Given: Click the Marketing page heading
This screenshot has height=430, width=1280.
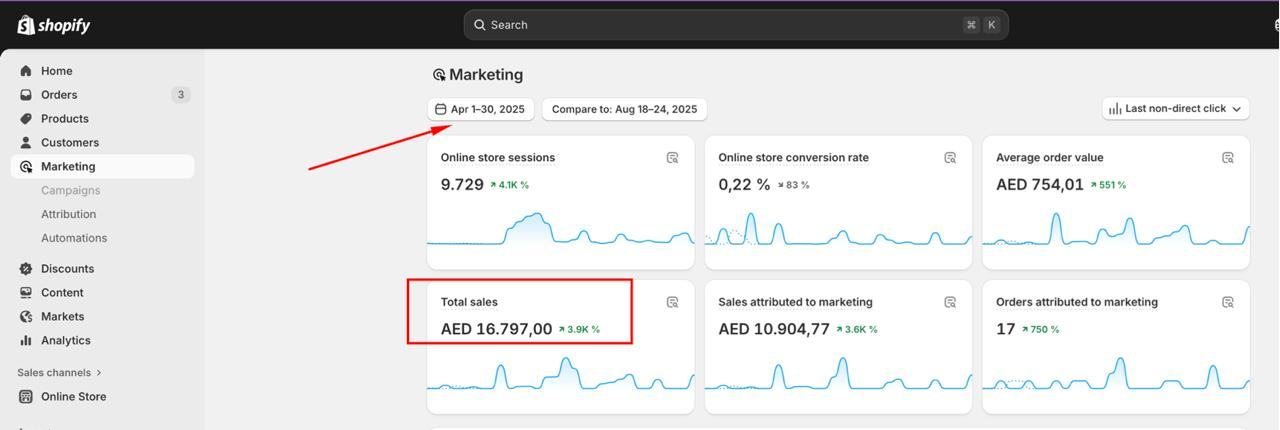Looking at the screenshot, I should [486, 75].
